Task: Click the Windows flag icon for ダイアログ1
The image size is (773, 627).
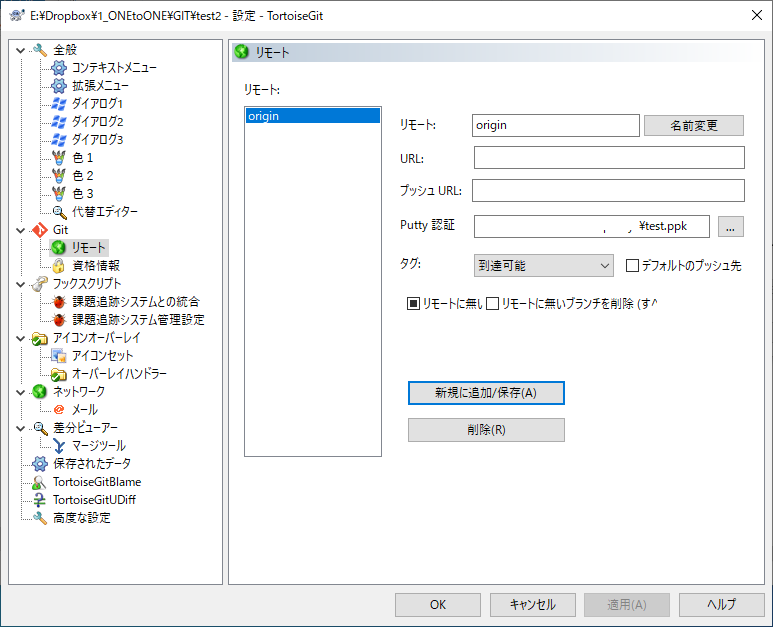Action: point(59,104)
